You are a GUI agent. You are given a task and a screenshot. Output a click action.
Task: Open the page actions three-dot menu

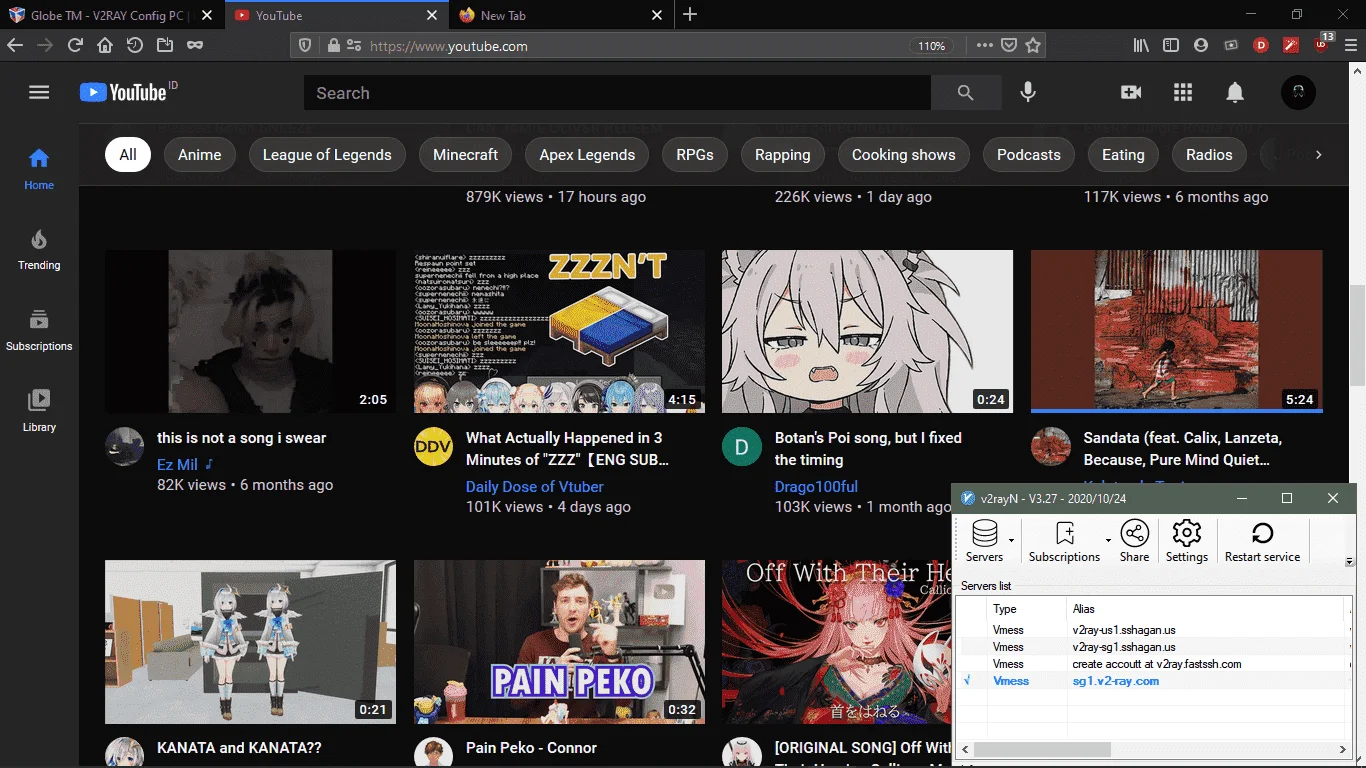point(985,45)
